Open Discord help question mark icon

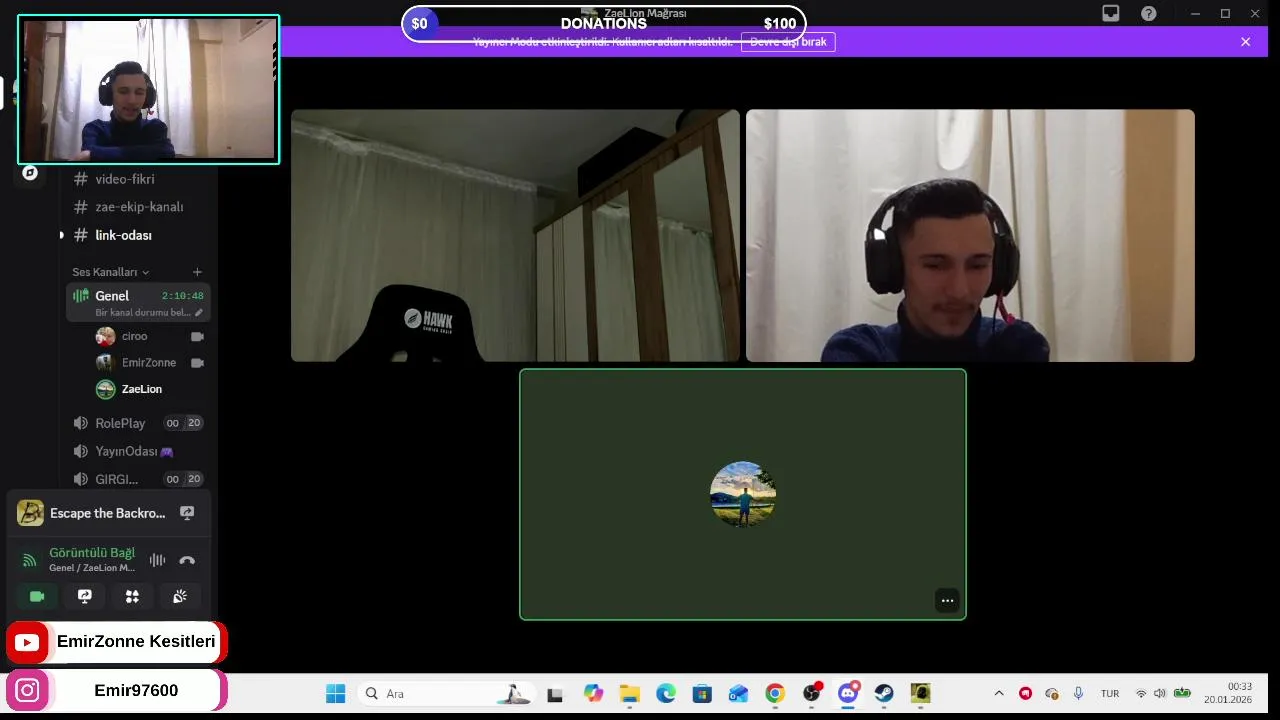(x=1149, y=13)
